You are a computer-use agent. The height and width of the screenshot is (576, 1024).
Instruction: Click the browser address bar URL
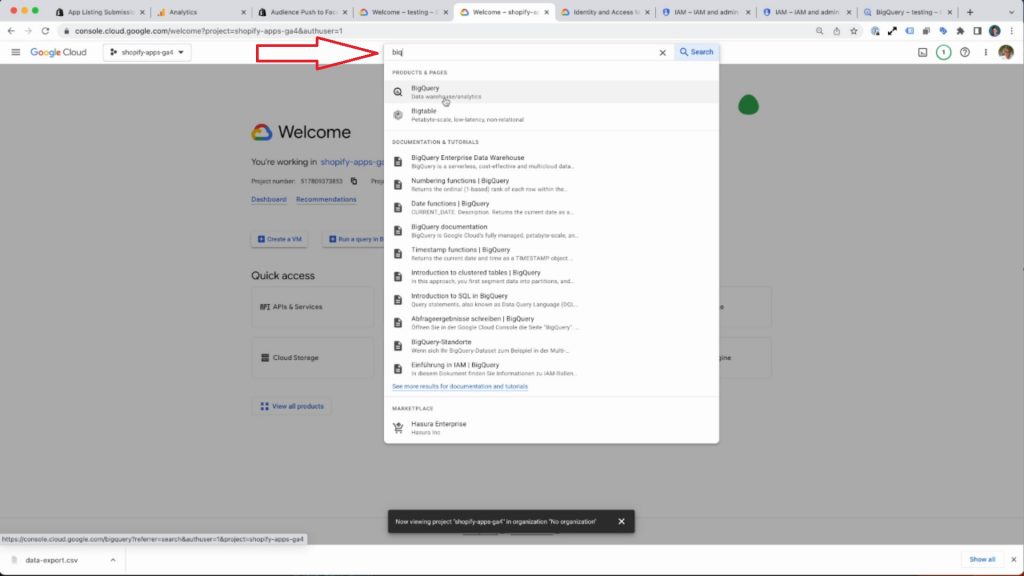(208, 31)
